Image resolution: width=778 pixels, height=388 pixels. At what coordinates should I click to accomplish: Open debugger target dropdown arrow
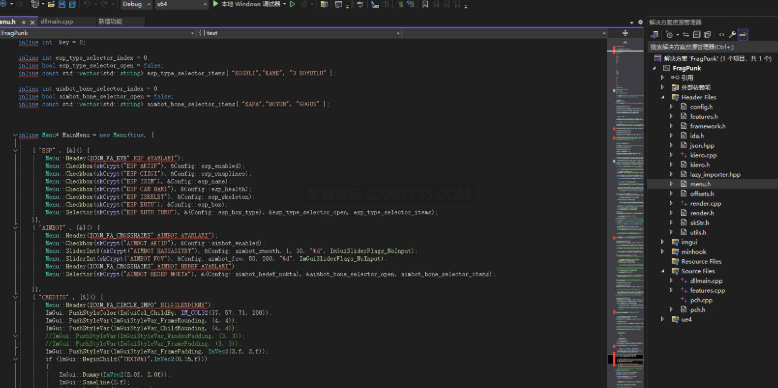point(284,4)
